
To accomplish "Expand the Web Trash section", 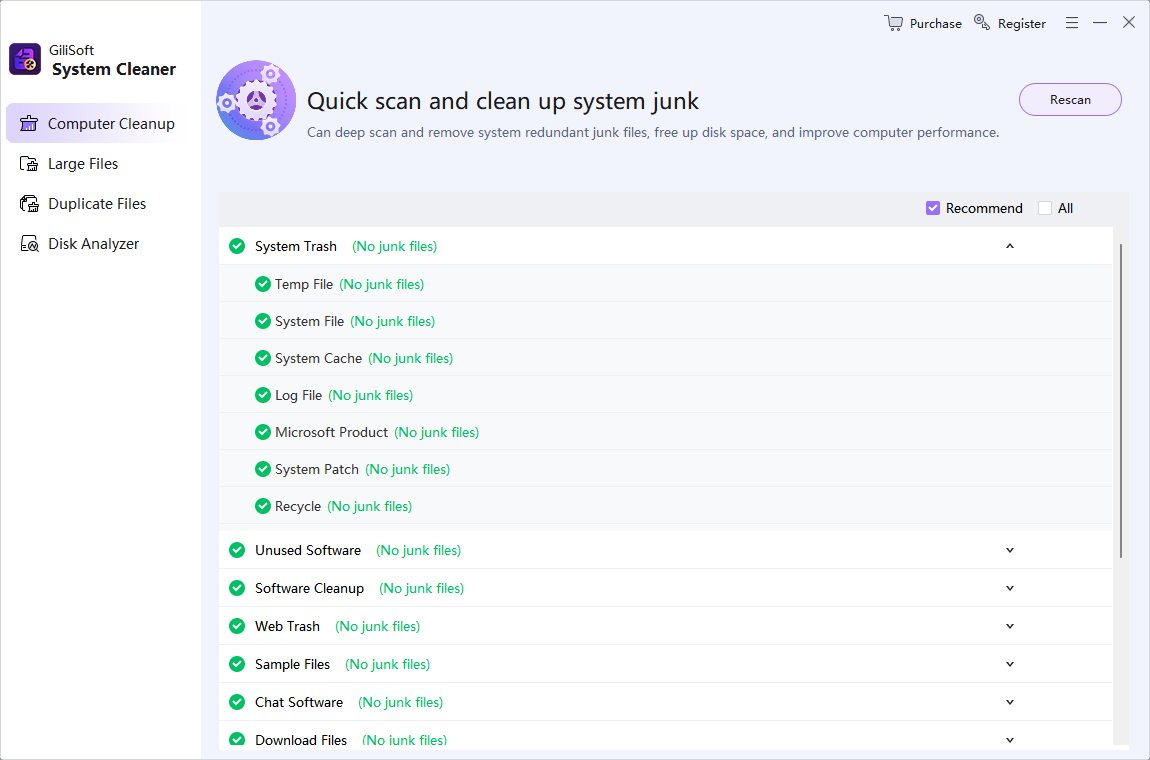I will [1010, 626].
